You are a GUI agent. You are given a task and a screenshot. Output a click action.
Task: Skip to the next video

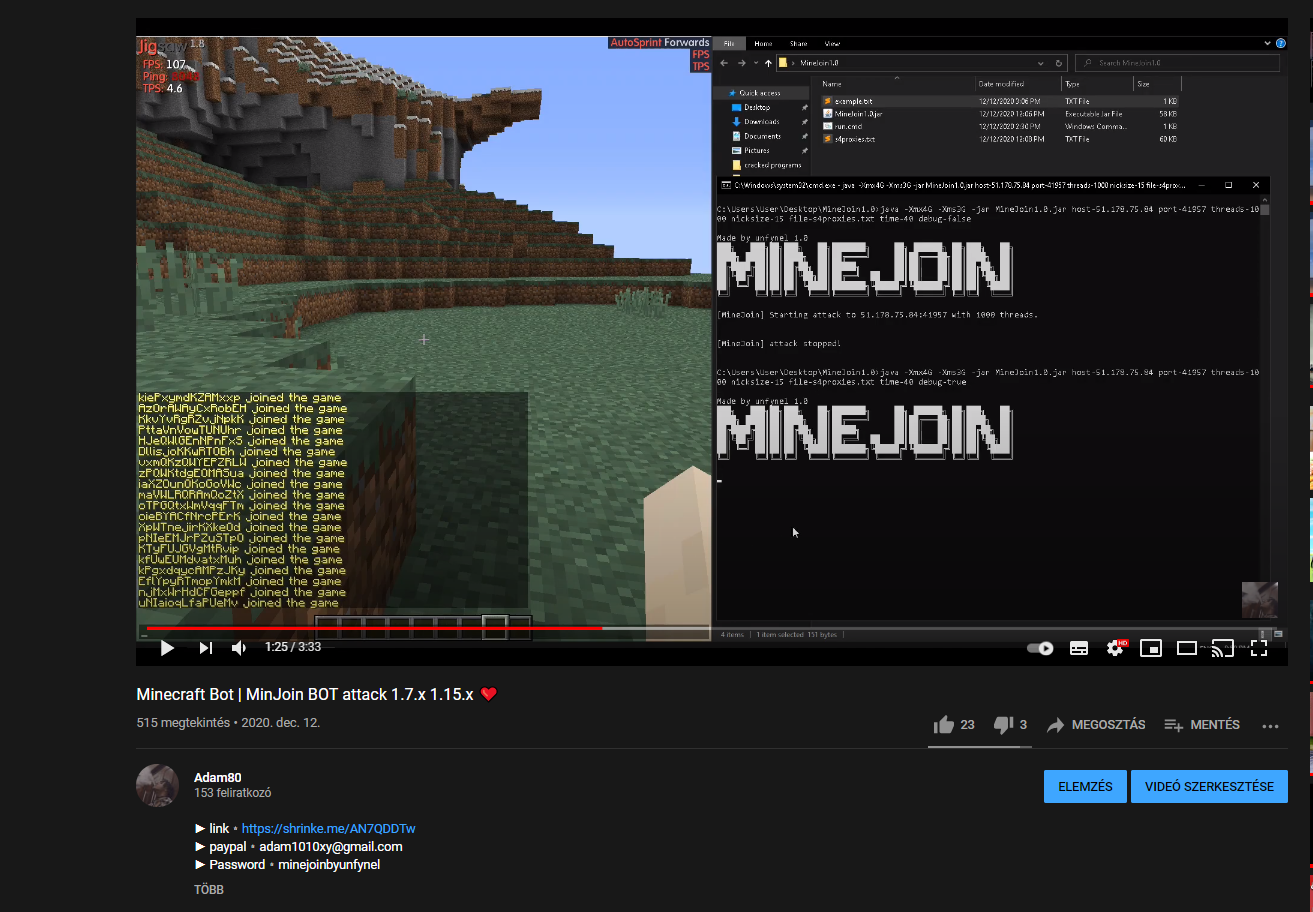(205, 648)
